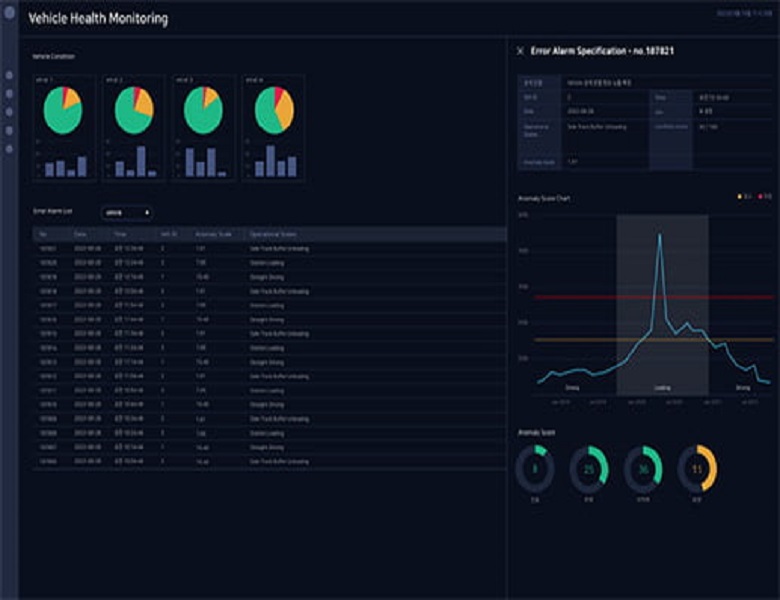Viewport: 780px width, 600px height.
Task: Click the app logo circle at top of sidebar
Action: (x=10, y=13)
